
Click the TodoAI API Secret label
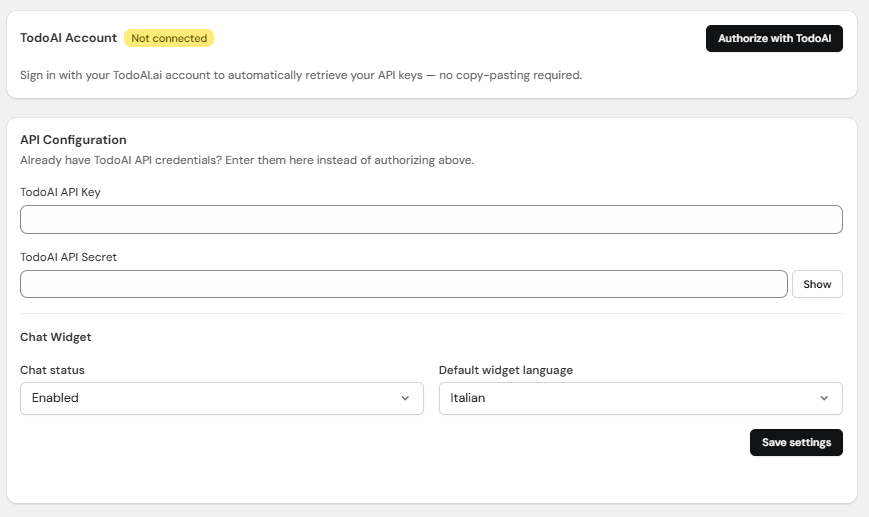coord(68,257)
